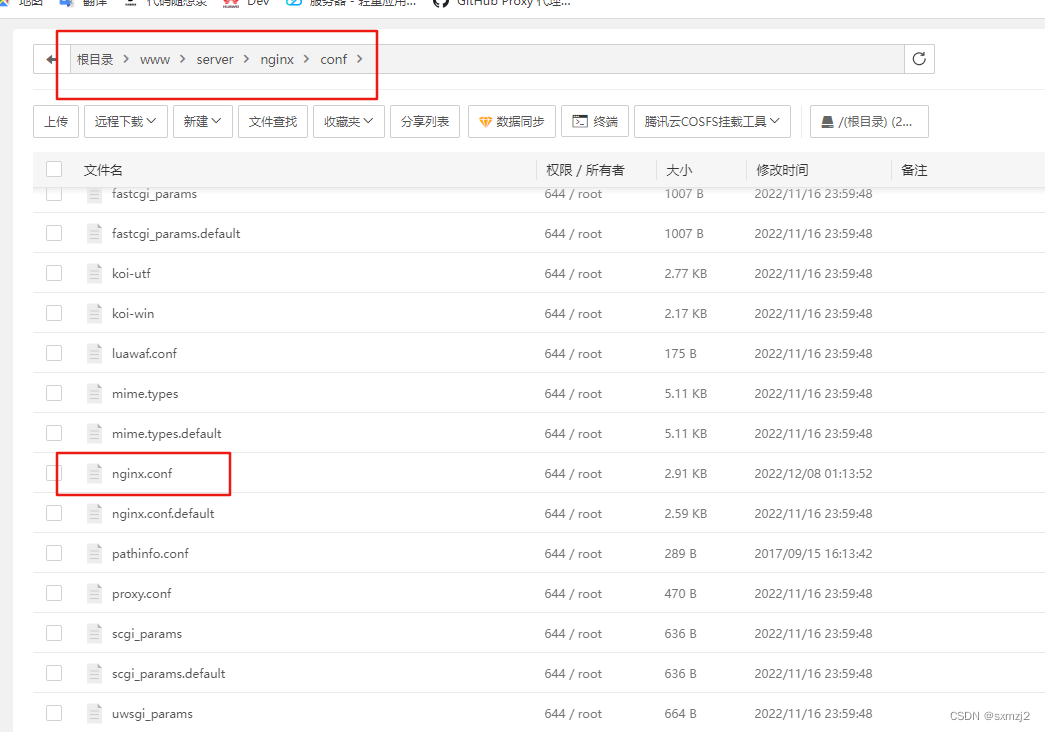The height and width of the screenshot is (732, 1045).
Task: Click the 文件查找 button
Action: (x=273, y=121)
